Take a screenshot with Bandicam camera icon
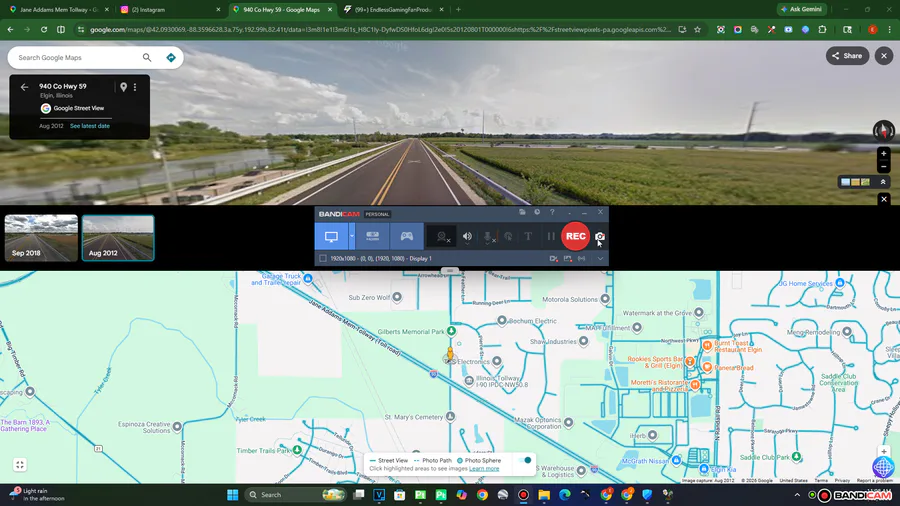 pos(600,236)
